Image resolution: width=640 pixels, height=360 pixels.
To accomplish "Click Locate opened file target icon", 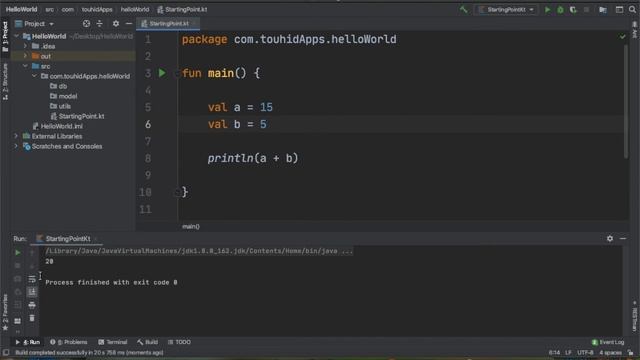I will (x=86, y=24).
